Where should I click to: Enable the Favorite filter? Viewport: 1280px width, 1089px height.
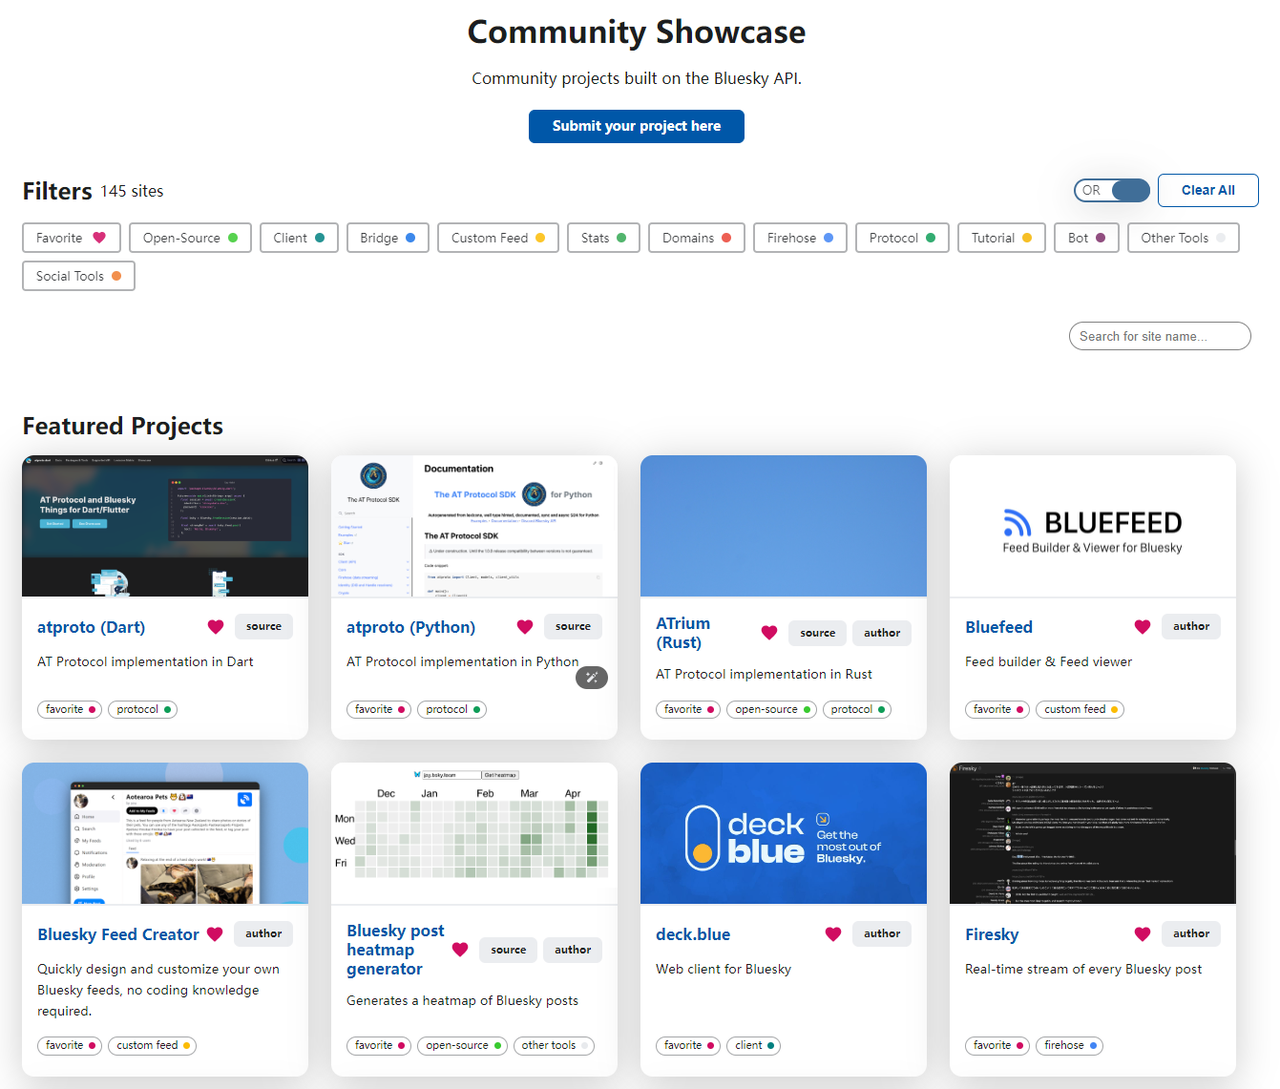(71, 238)
